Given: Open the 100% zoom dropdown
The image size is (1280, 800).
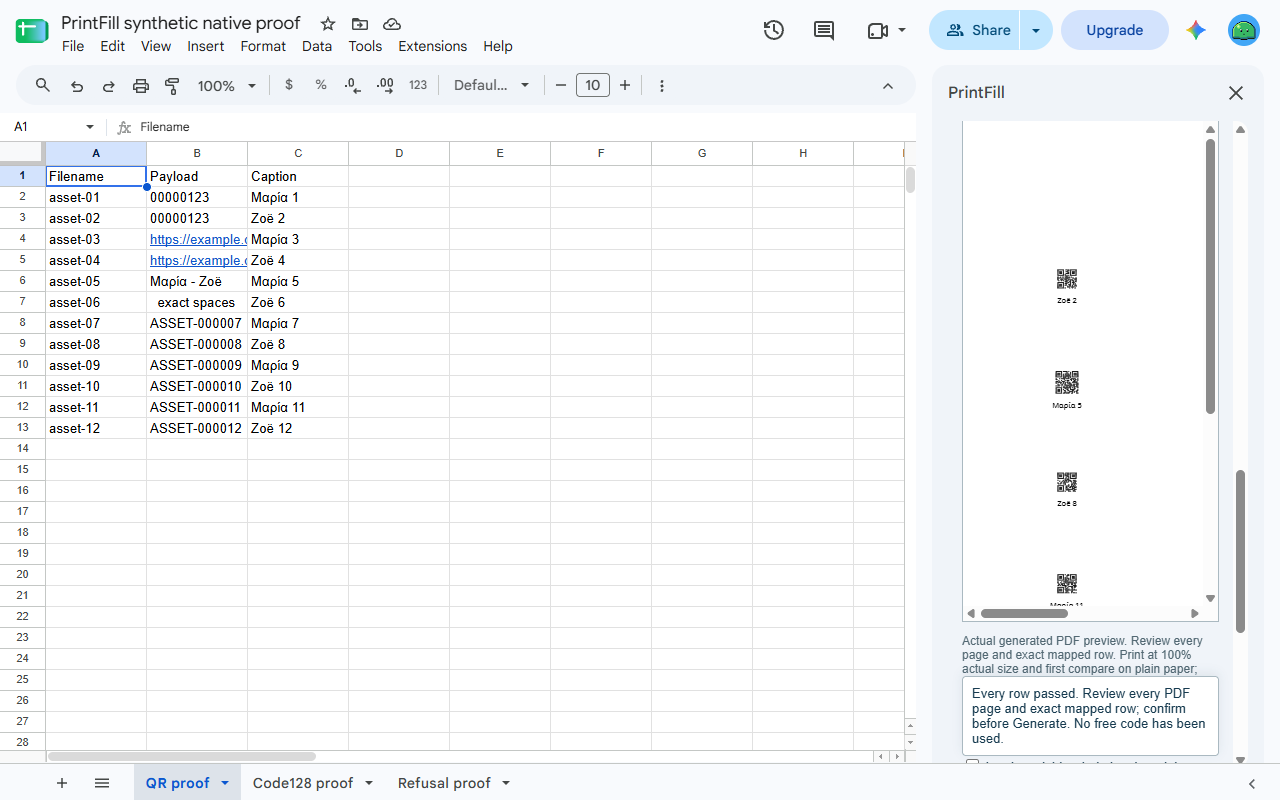Looking at the screenshot, I should click(x=227, y=86).
